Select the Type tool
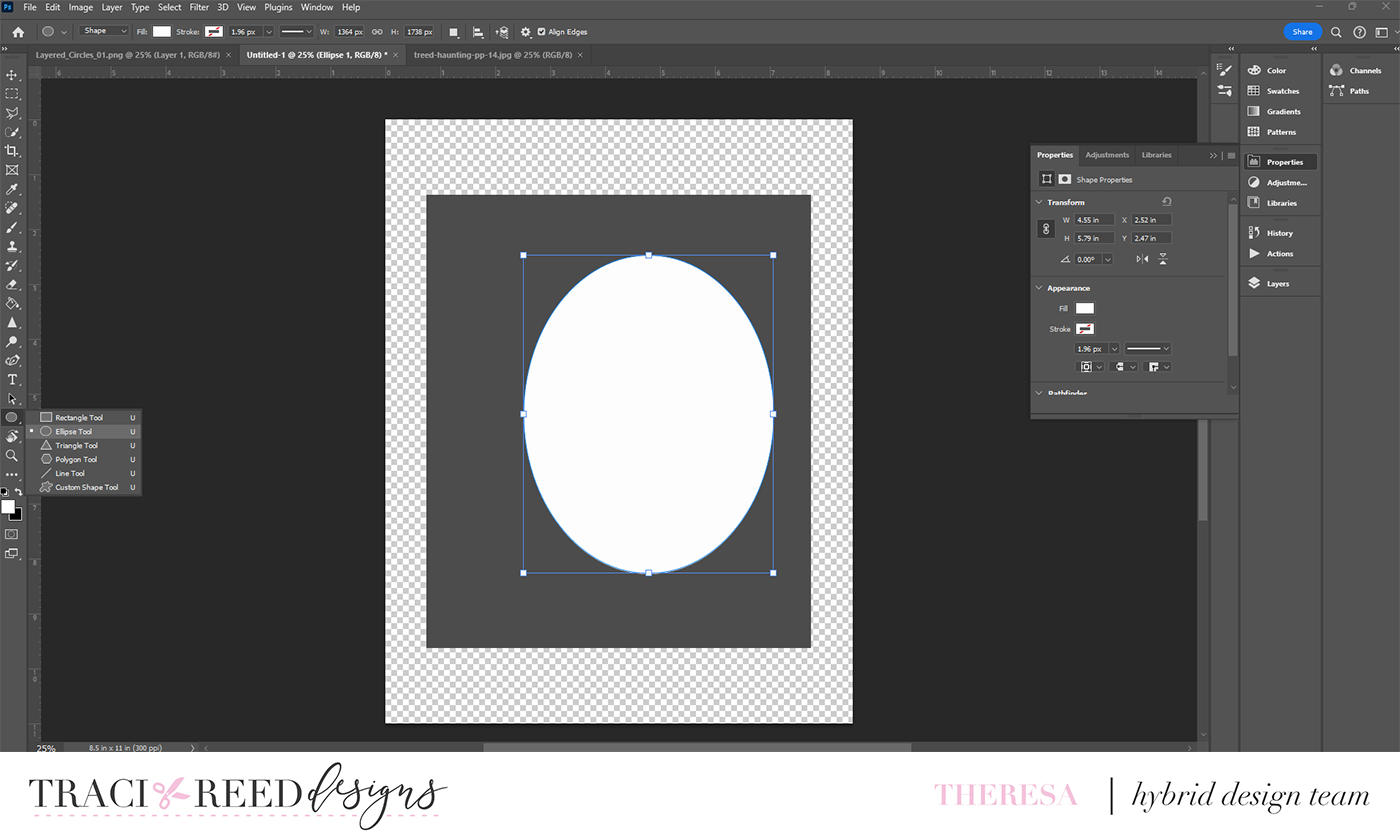 click(x=13, y=380)
